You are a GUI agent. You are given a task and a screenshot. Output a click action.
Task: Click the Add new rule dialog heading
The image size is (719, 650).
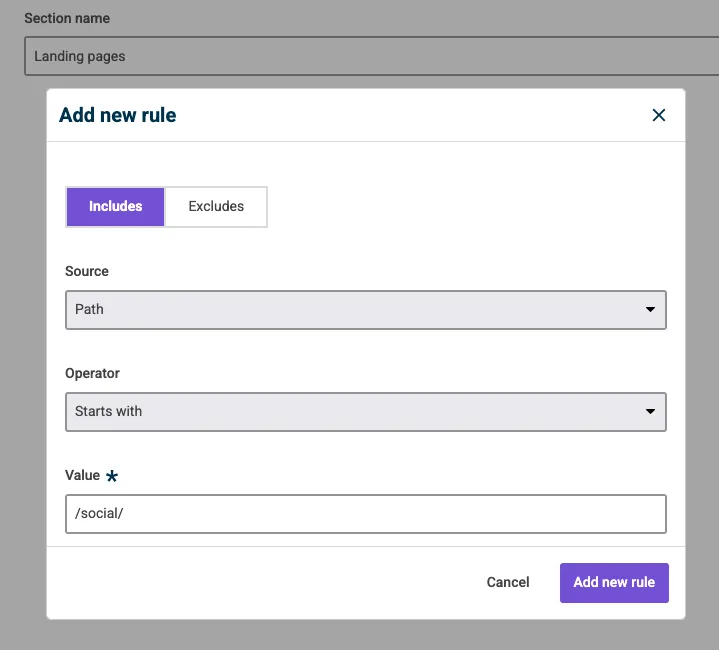(117, 115)
